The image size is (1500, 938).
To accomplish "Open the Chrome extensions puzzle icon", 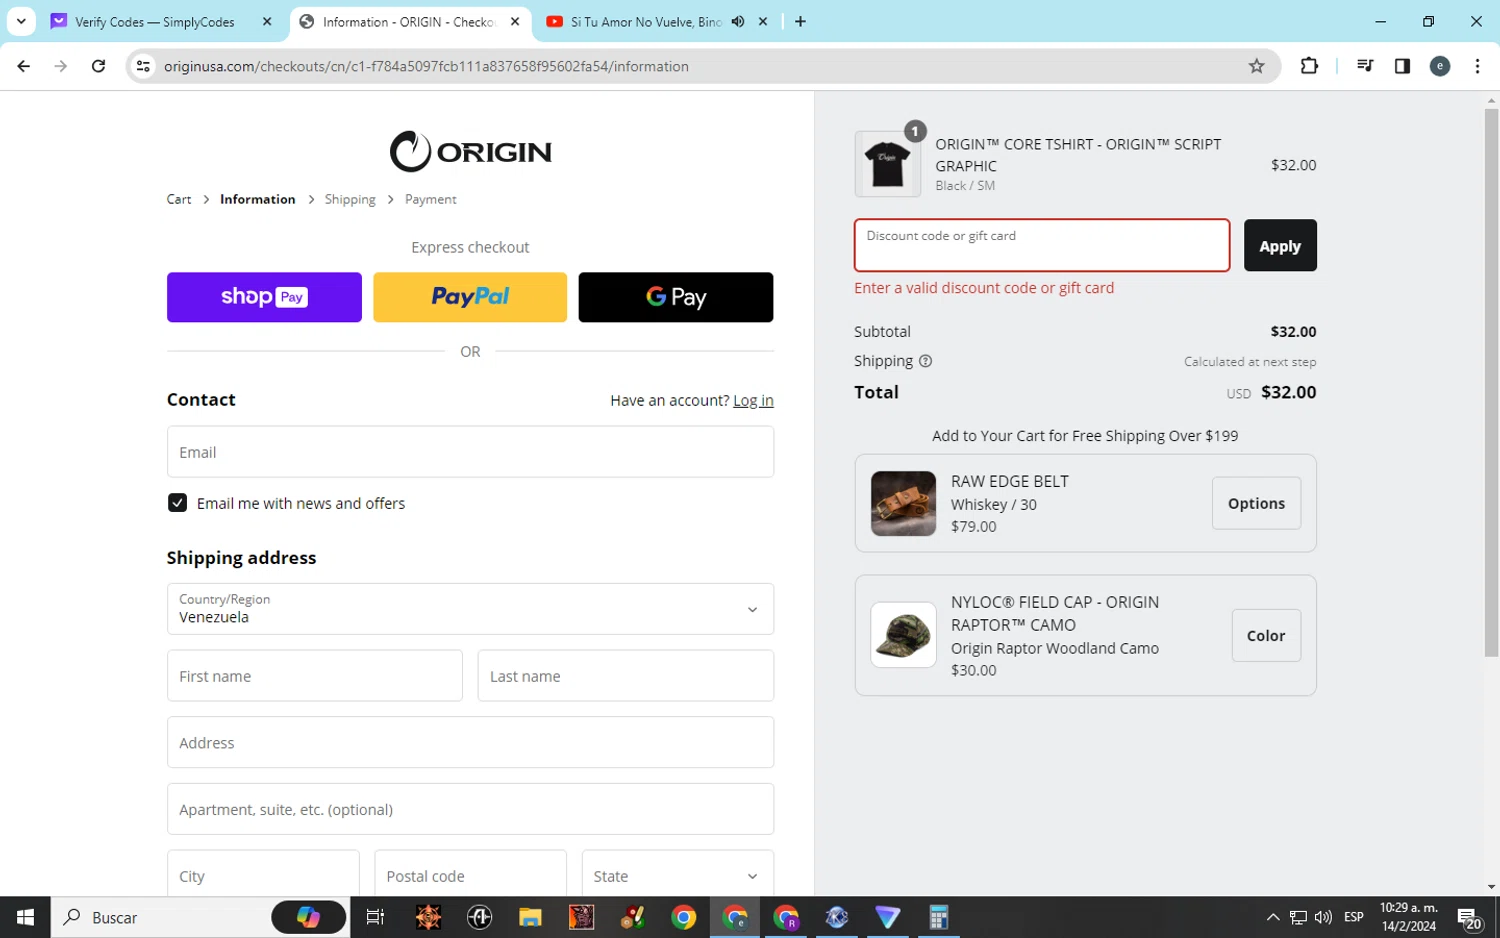I will 1309,66.
